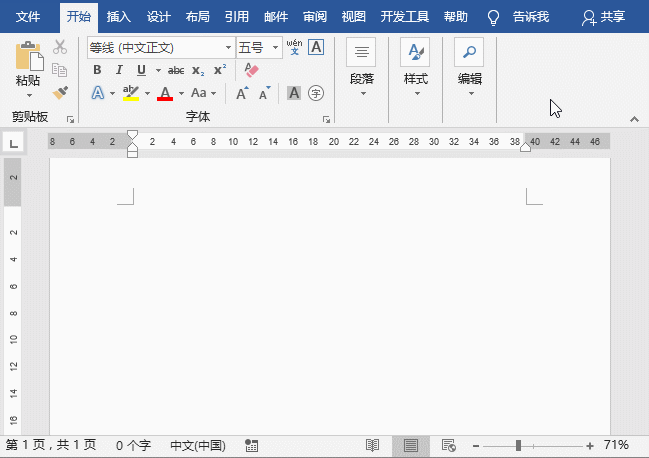Click the Format Painter brush icon
The width and height of the screenshot is (649, 458).
click(60, 93)
